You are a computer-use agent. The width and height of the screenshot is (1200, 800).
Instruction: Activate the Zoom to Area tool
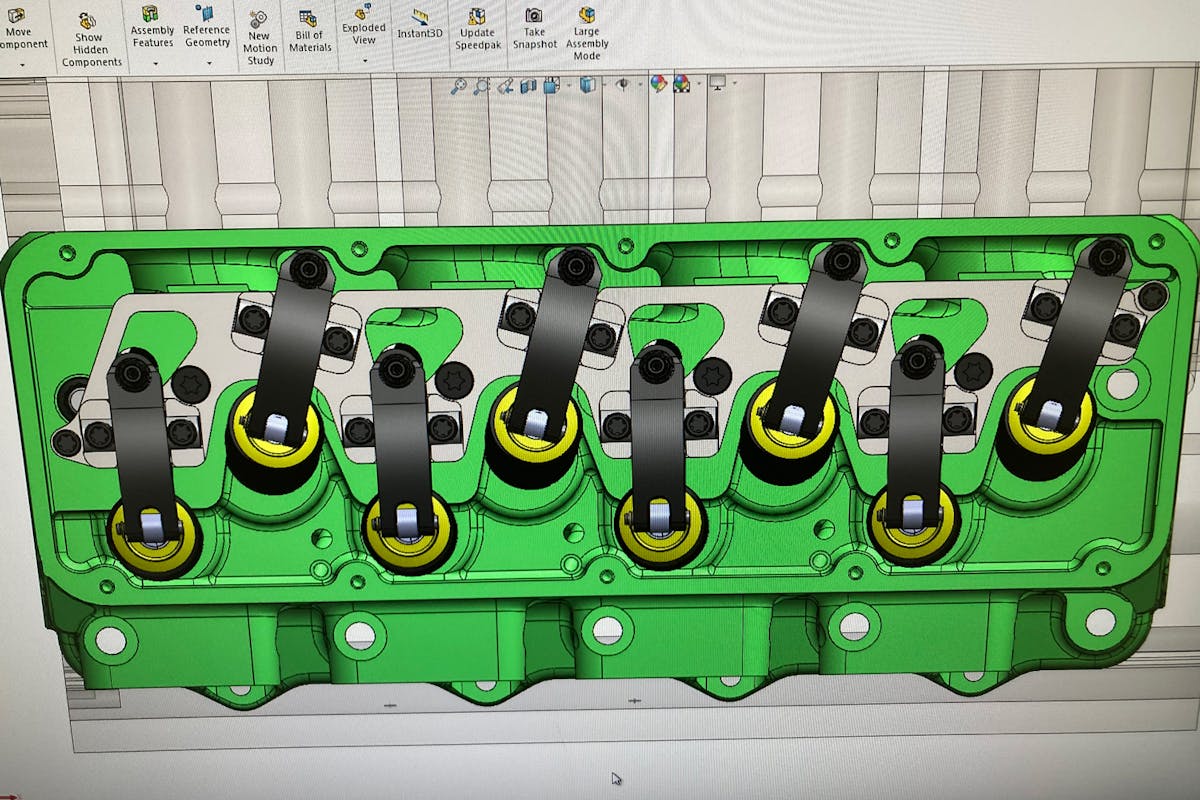point(482,86)
